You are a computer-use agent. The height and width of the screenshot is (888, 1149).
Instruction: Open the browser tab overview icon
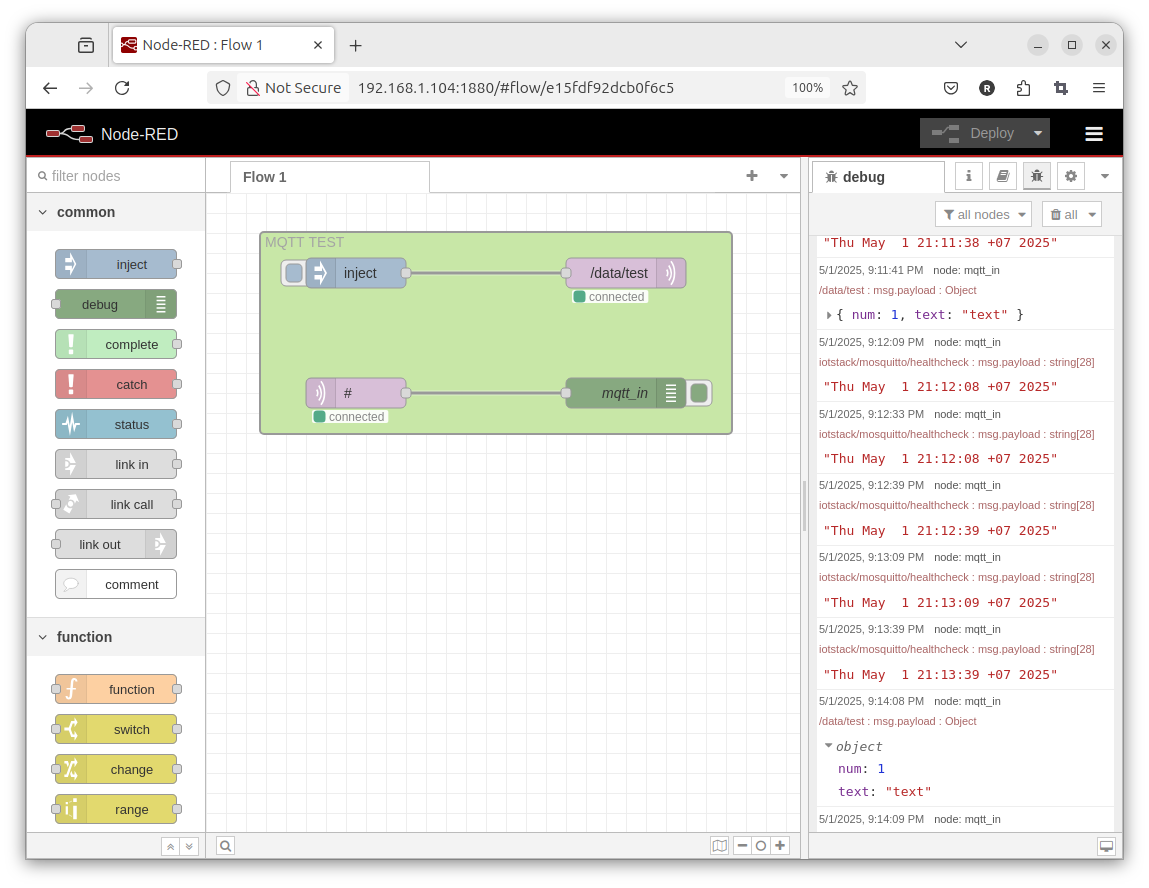pyautogui.click(x=86, y=45)
